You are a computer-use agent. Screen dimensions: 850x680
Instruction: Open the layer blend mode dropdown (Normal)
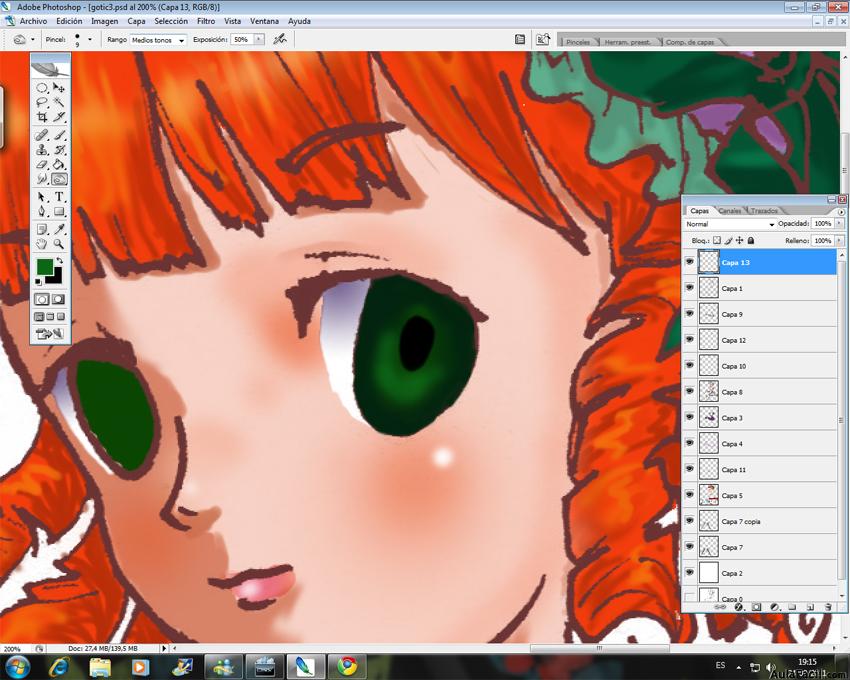click(x=730, y=224)
